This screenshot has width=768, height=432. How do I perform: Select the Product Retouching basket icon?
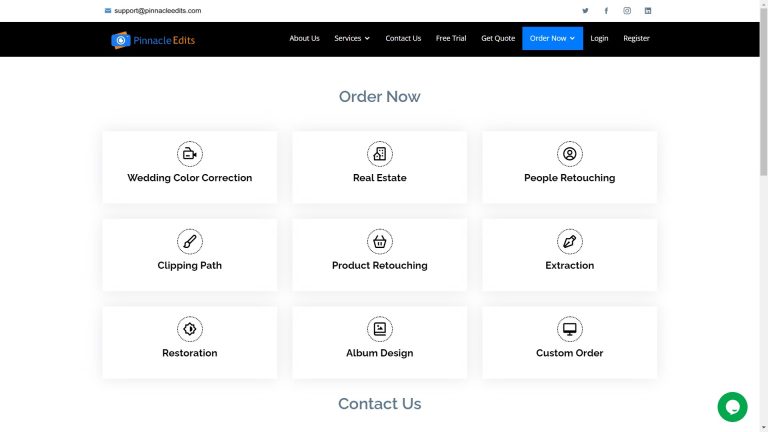(379, 241)
